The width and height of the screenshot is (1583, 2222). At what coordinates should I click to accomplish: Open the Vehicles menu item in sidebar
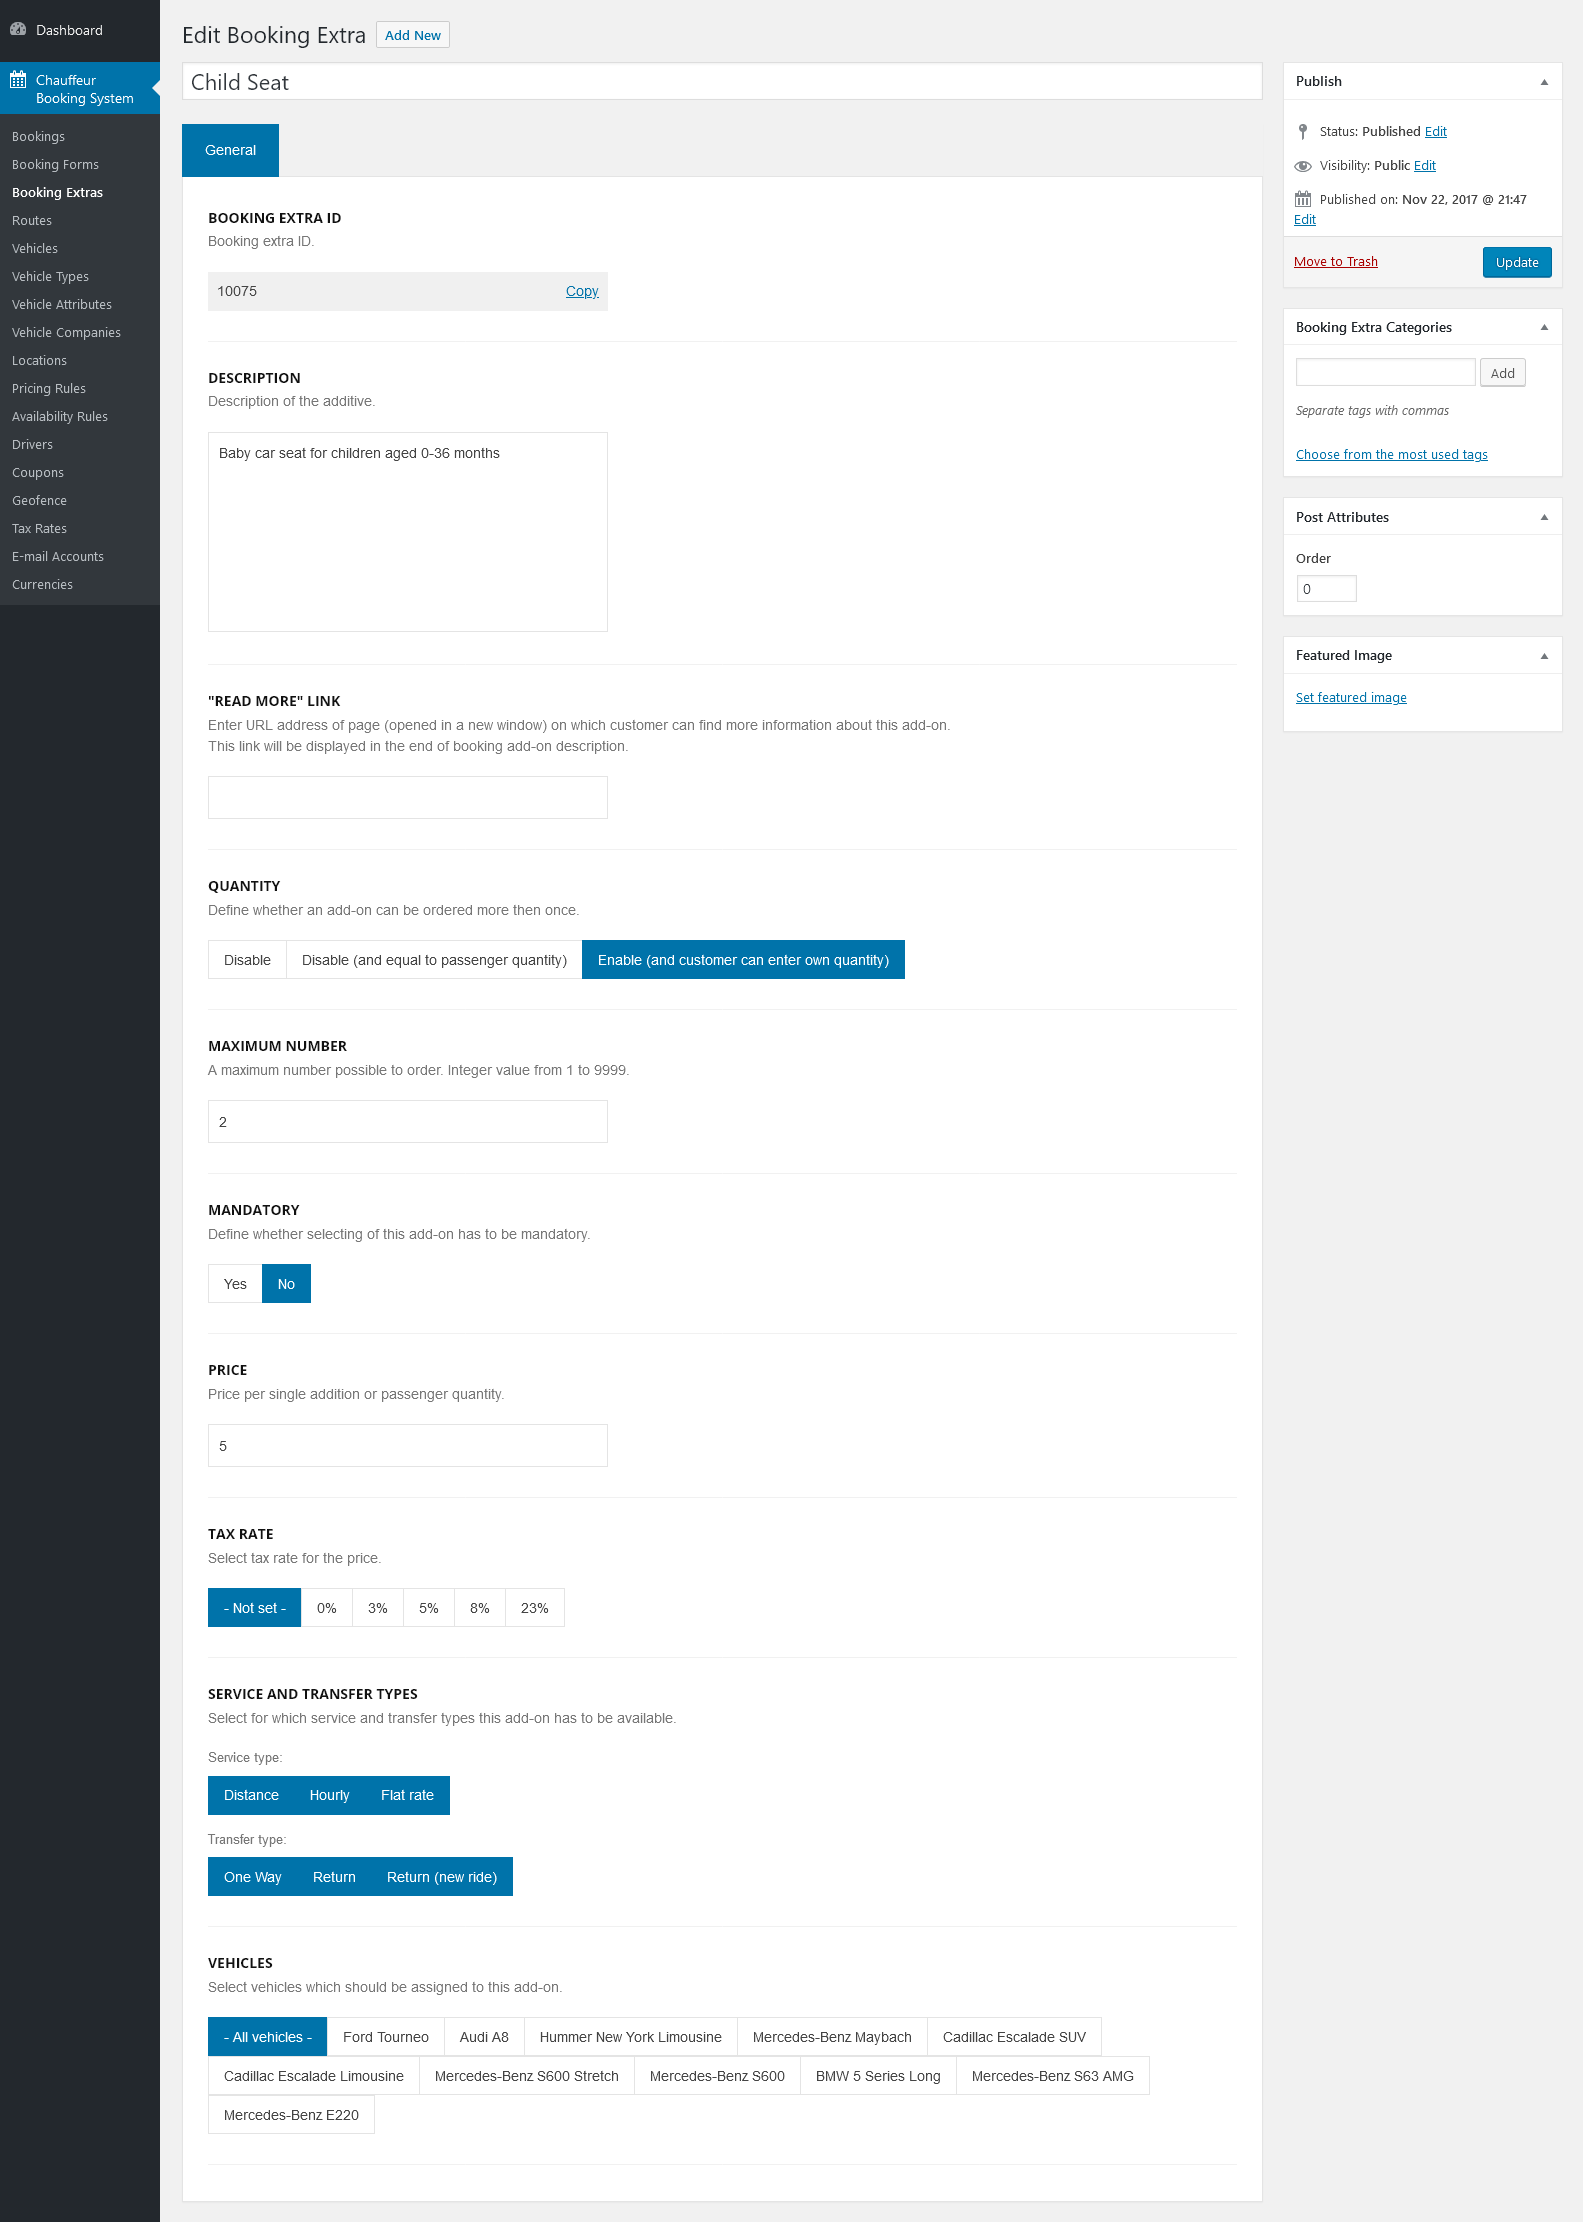(x=35, y=248)
